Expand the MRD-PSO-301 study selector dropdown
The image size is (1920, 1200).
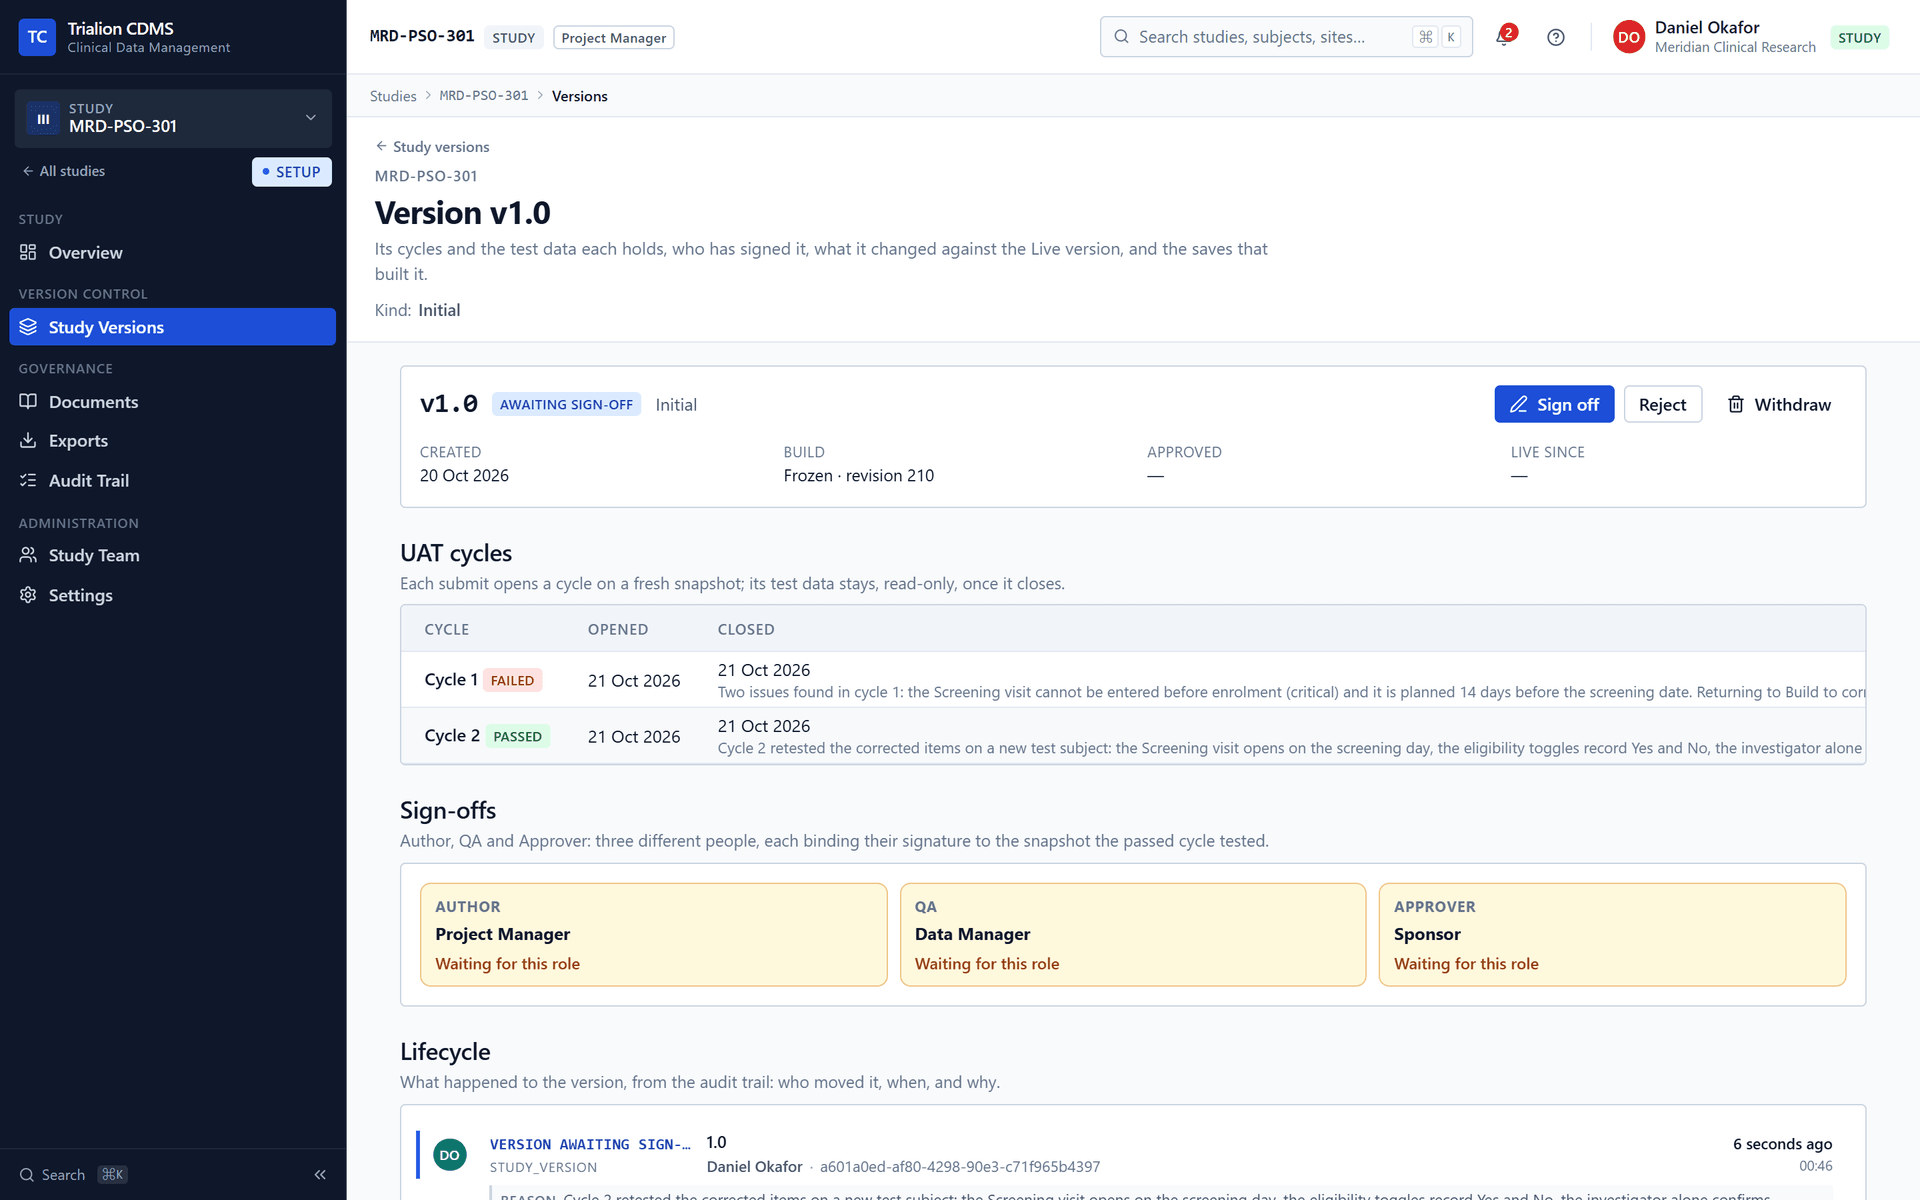click(173, 118)
